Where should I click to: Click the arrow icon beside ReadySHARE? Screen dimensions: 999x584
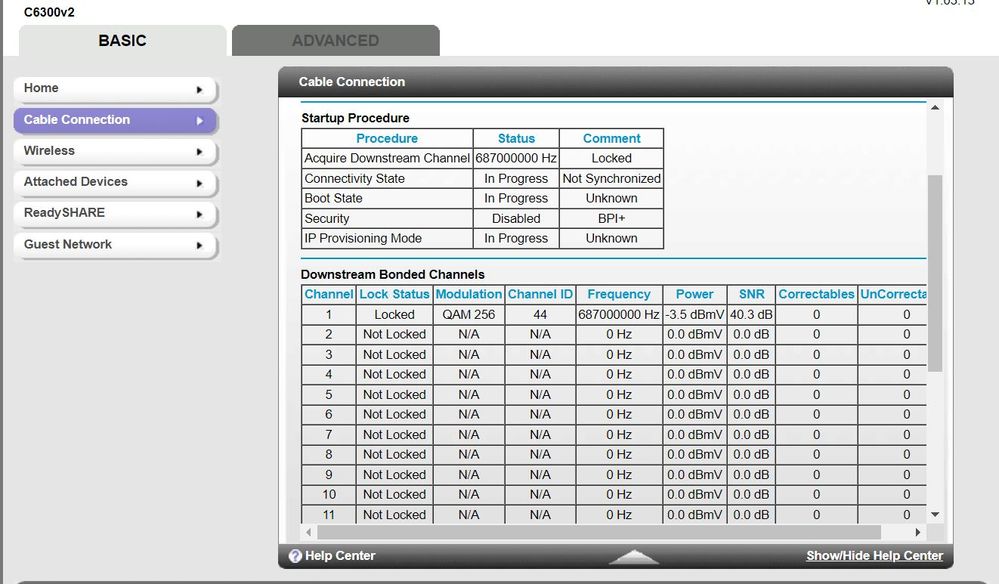click(199, 215)
